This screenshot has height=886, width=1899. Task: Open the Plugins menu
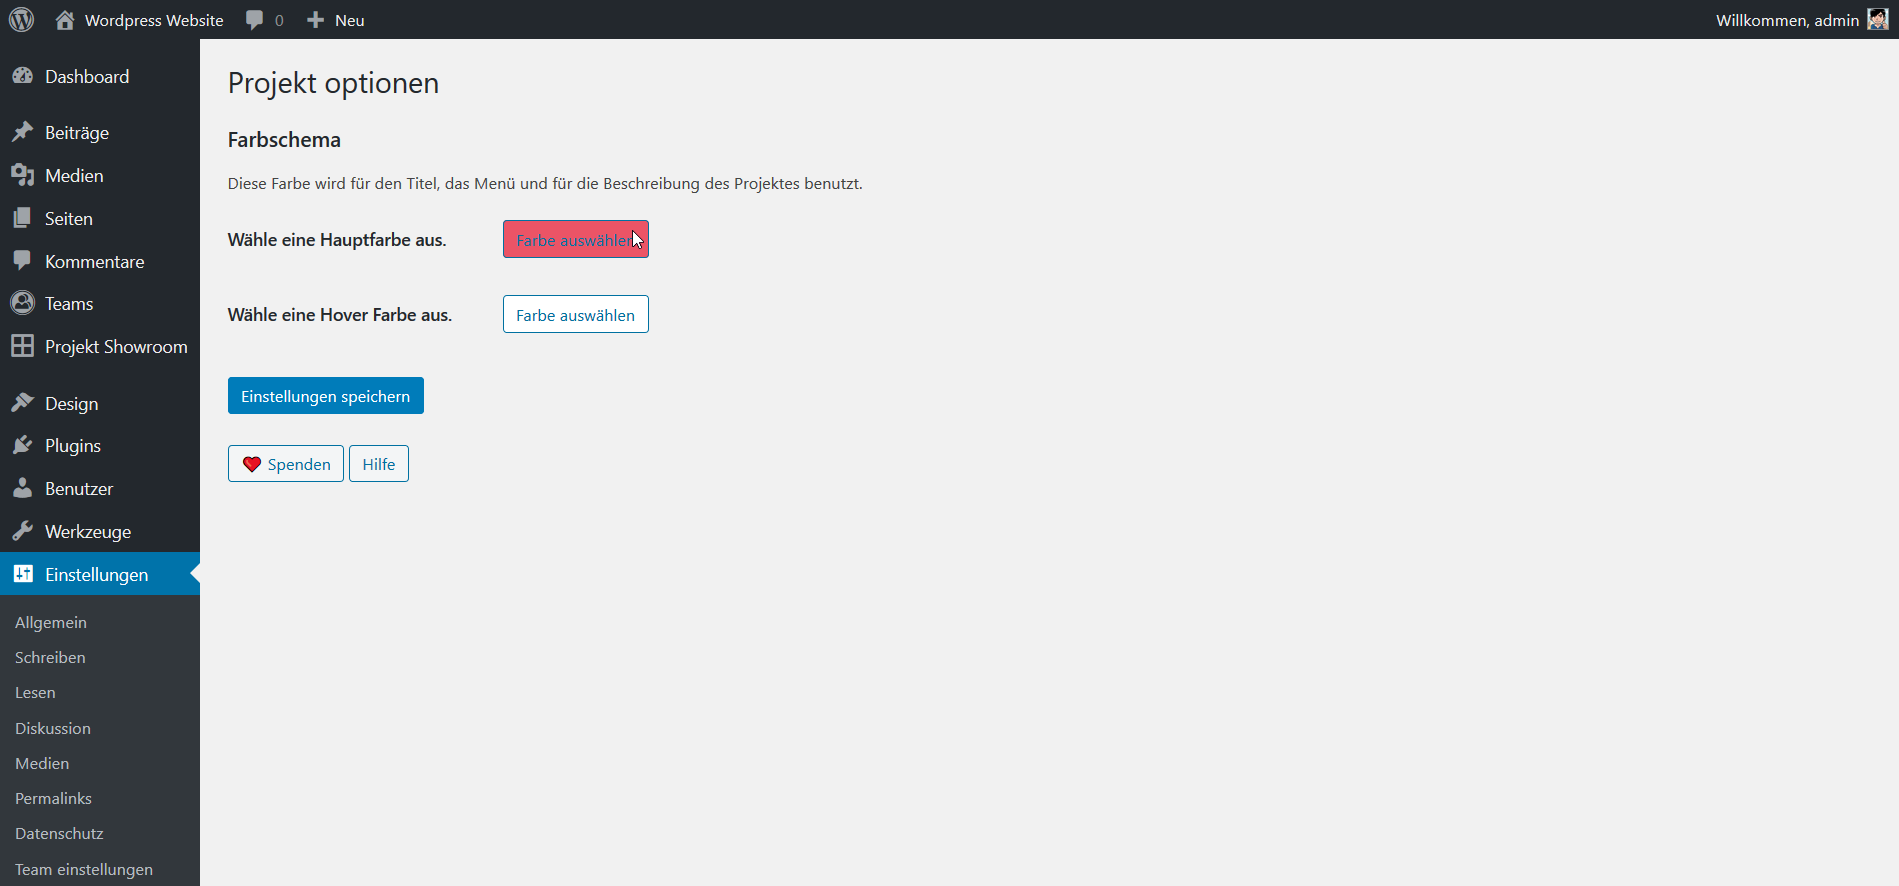(x=100, y=445)
